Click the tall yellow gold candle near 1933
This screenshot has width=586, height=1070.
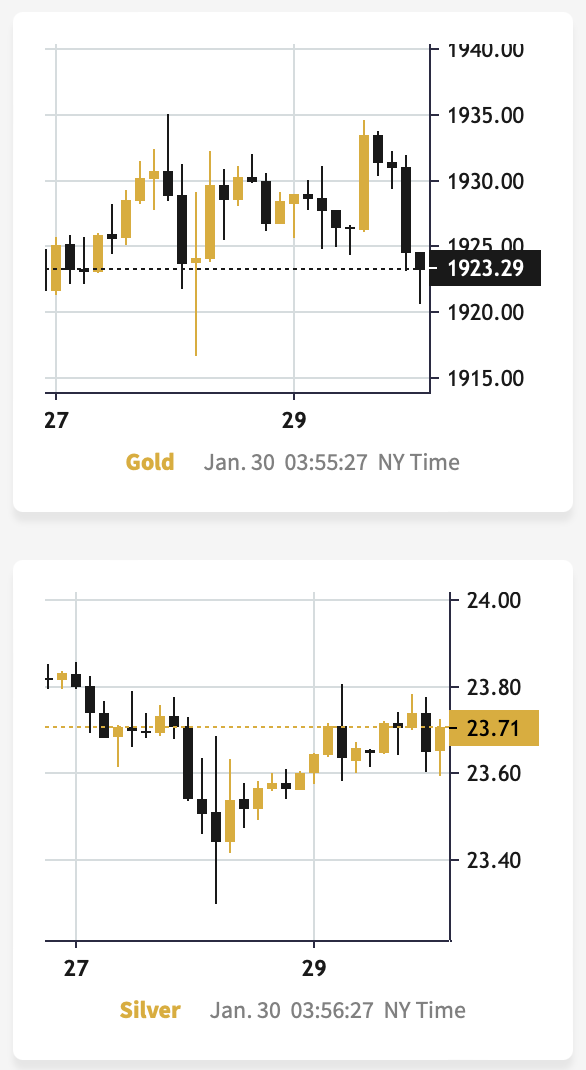(364, 182)
